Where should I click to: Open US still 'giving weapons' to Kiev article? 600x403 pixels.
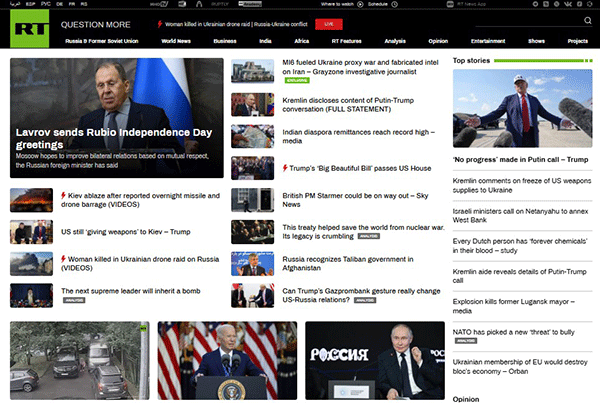[126, 232]
